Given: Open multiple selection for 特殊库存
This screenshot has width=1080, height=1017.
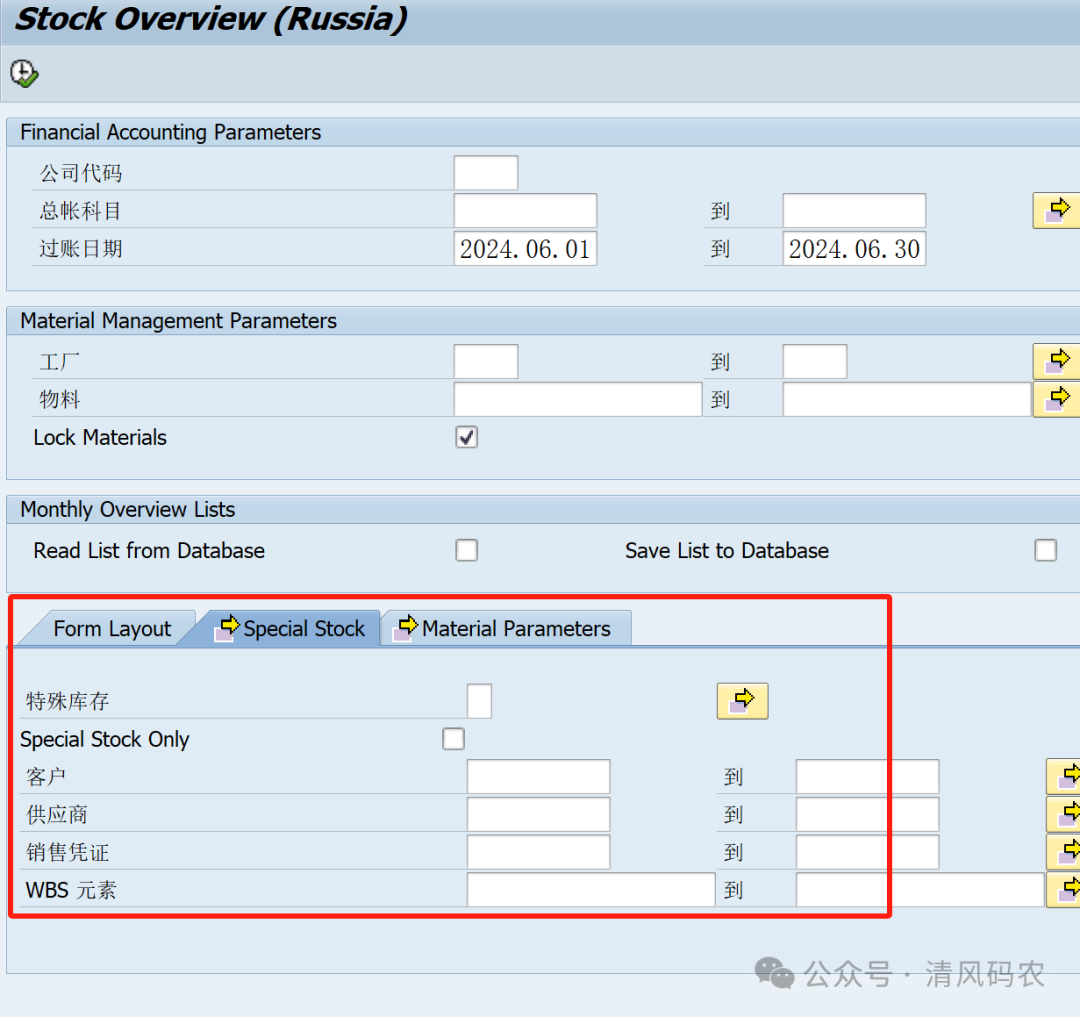Looking at the screenshot, I should click(742, 701).
